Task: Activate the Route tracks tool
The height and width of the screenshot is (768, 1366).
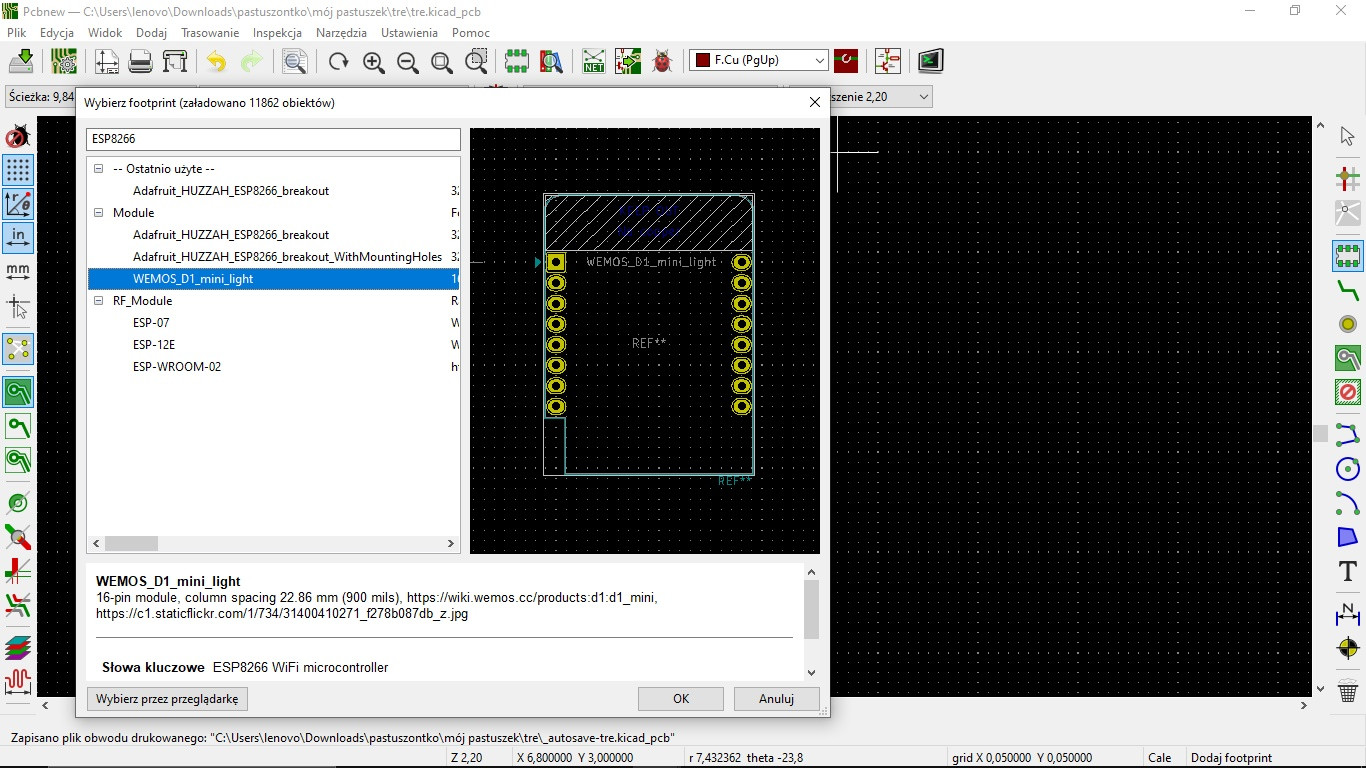Action: 1347,290
